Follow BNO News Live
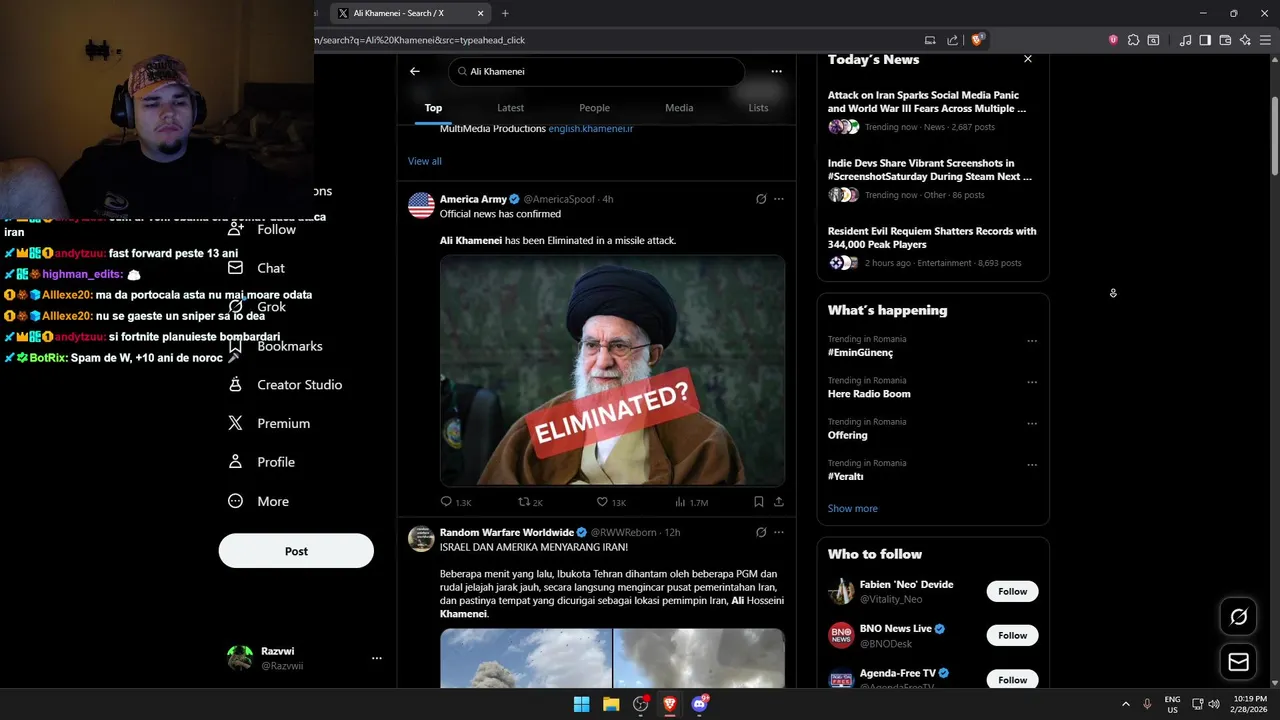 click(x=1012, y=635)
